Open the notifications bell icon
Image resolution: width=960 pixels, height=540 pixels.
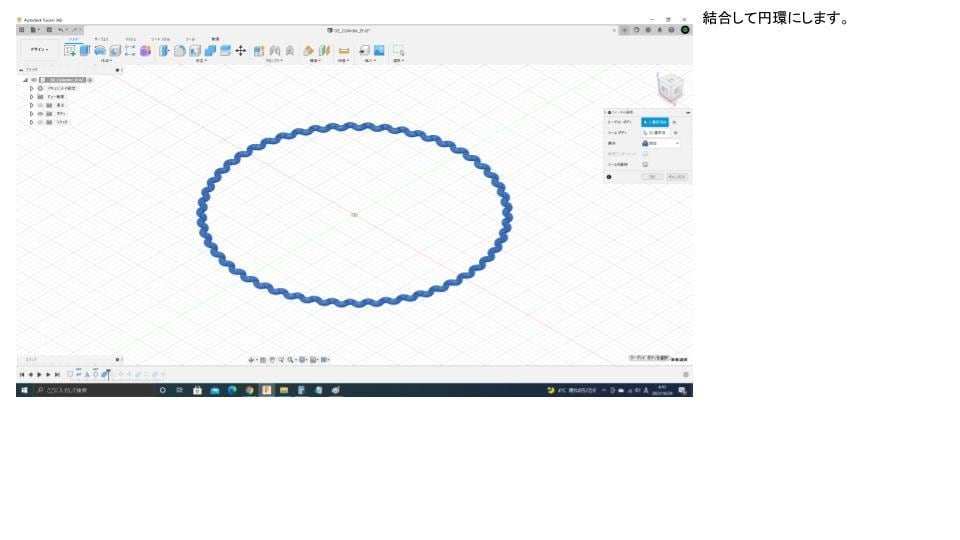[x=659, y=29]
